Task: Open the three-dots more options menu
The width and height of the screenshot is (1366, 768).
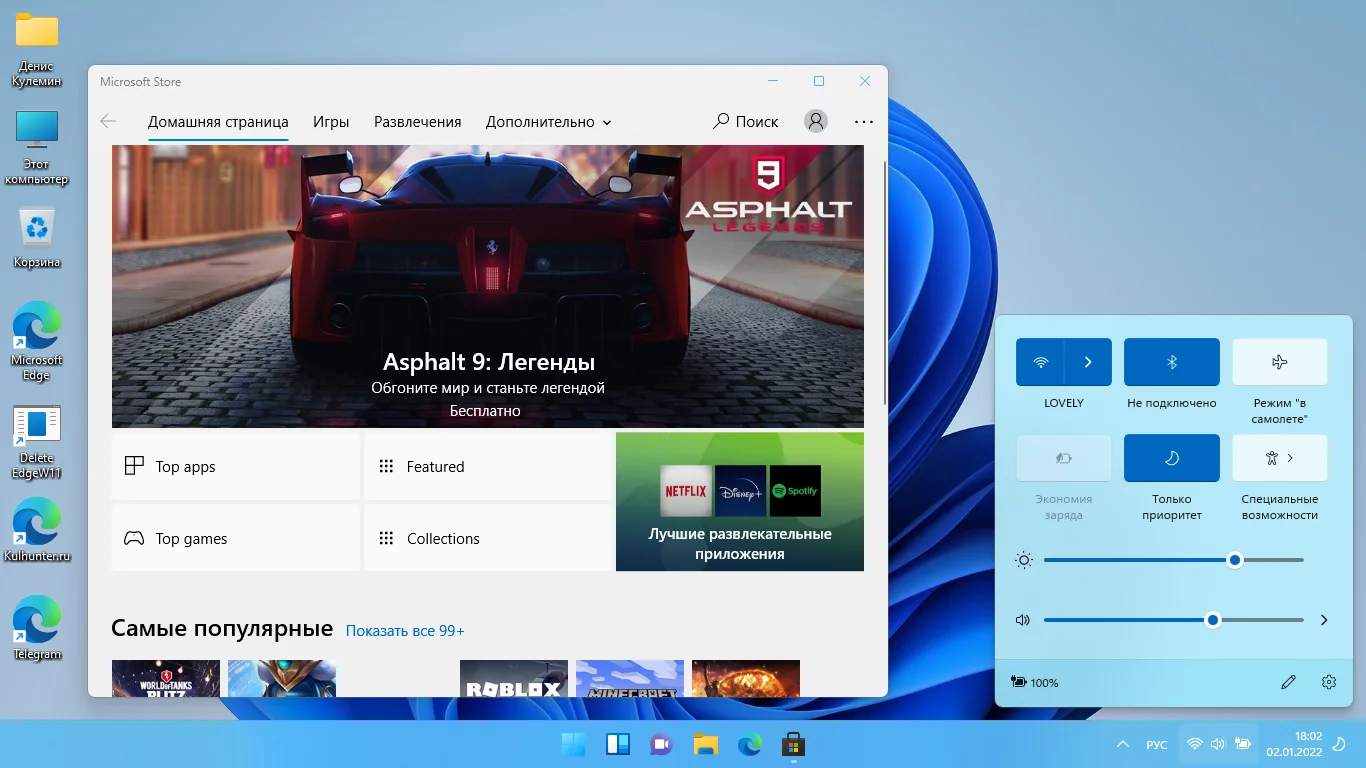Action: coord(864,121)
